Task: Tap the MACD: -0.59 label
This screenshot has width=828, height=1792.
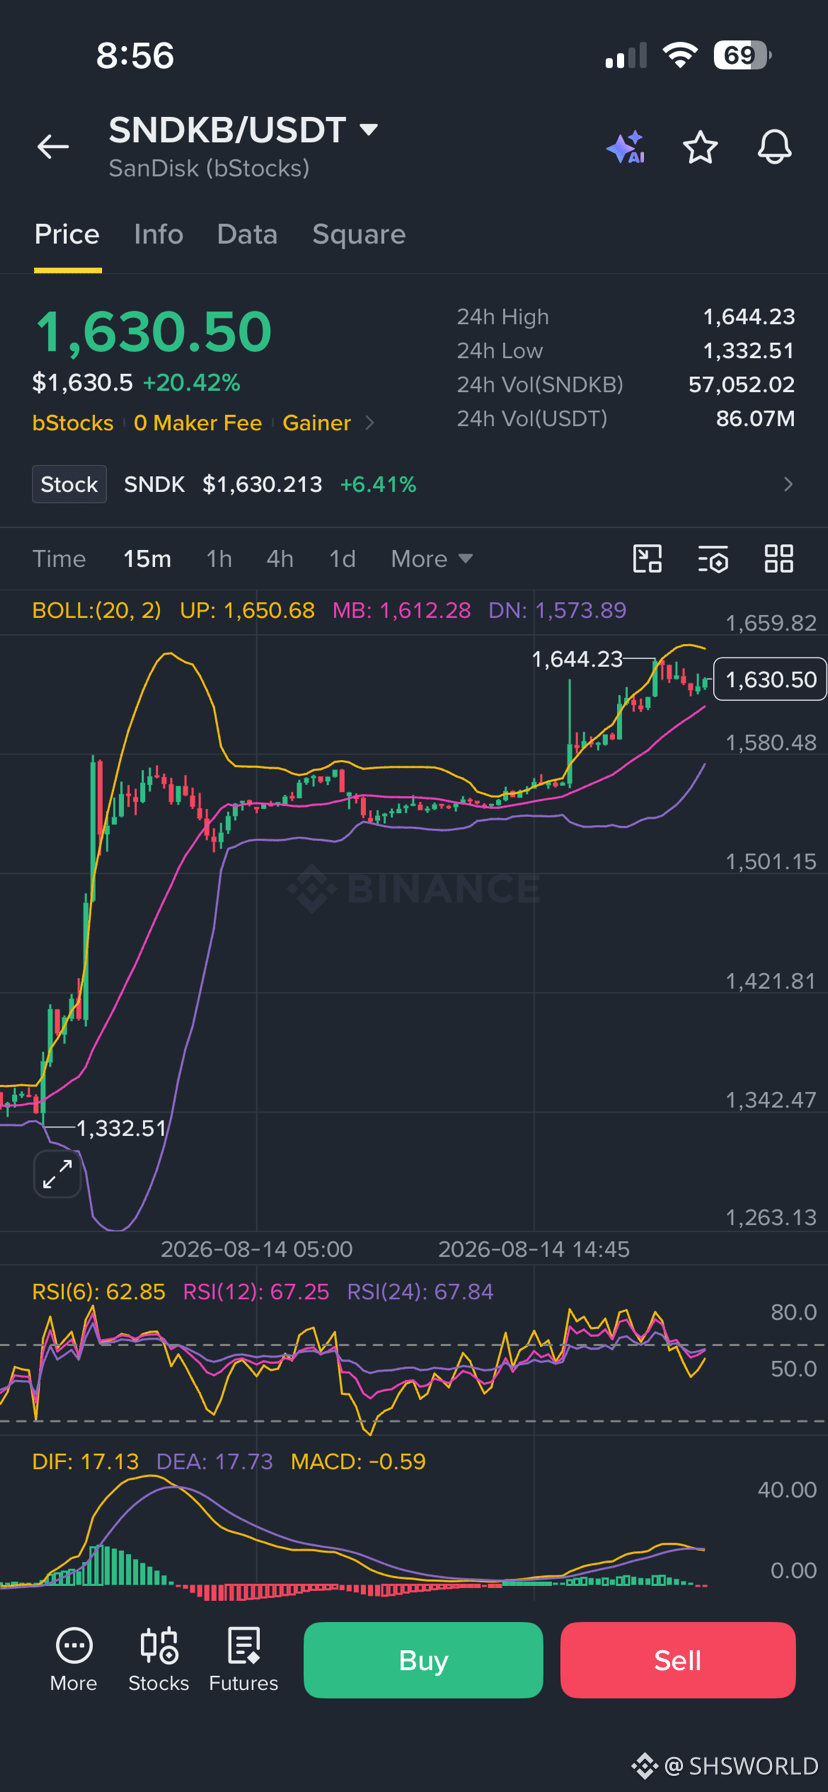Action: pos(358,1462)
